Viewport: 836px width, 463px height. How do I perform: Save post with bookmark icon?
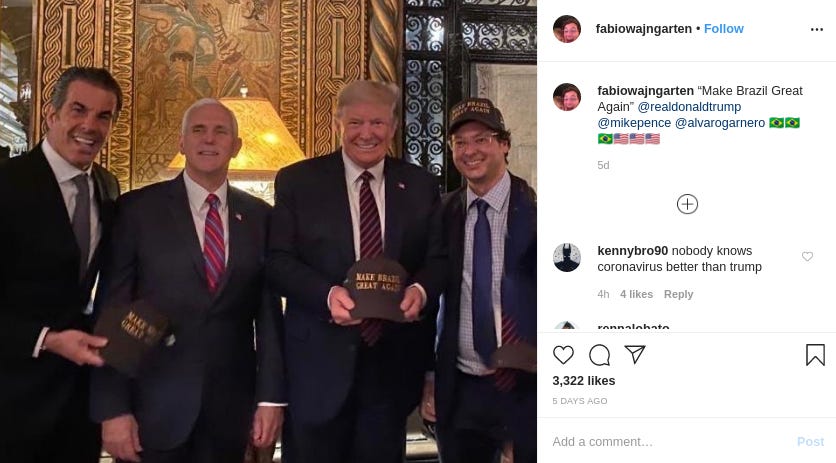[815, 355]
